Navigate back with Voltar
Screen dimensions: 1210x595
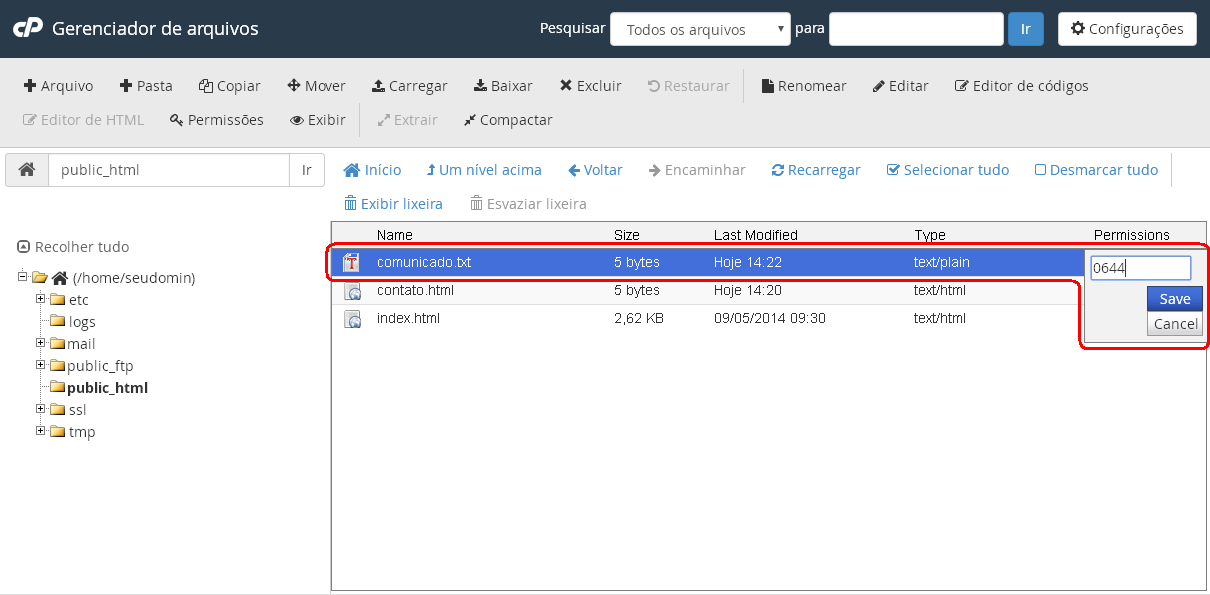(x=595, y=170)
